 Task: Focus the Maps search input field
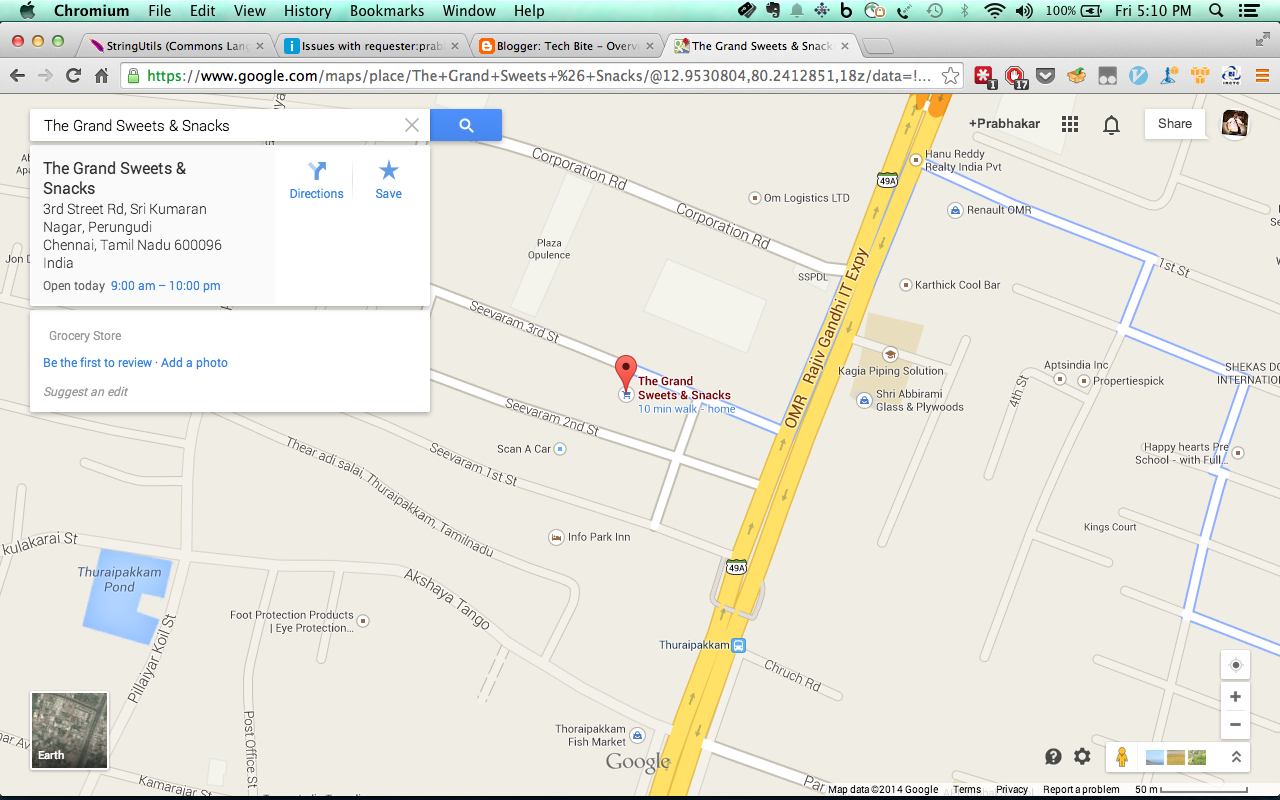click(x=220, y=125)
